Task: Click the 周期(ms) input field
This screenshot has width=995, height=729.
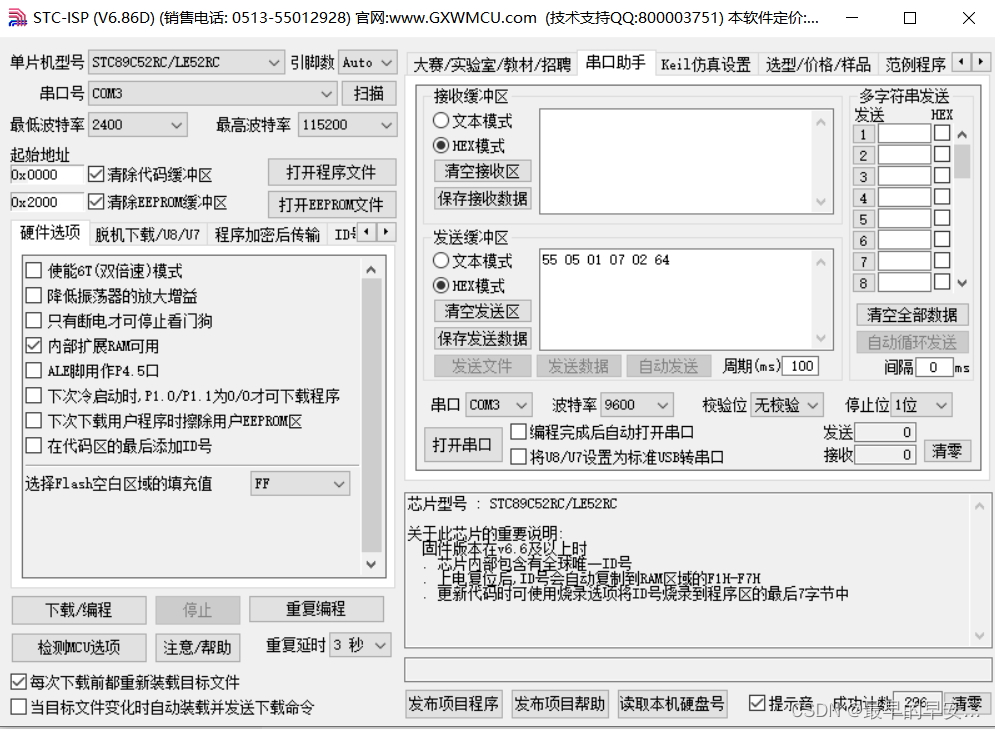Action: [x=799, y=365]
